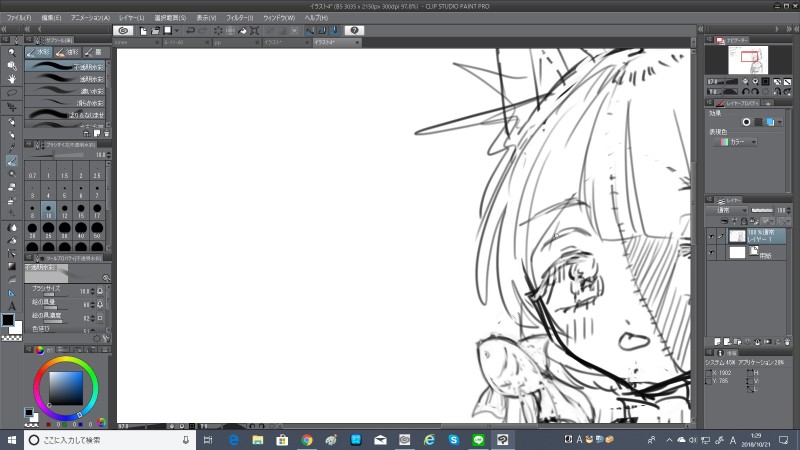Click the hue ring in color wheel
This screenshot has width=800, height=450.
66,360
